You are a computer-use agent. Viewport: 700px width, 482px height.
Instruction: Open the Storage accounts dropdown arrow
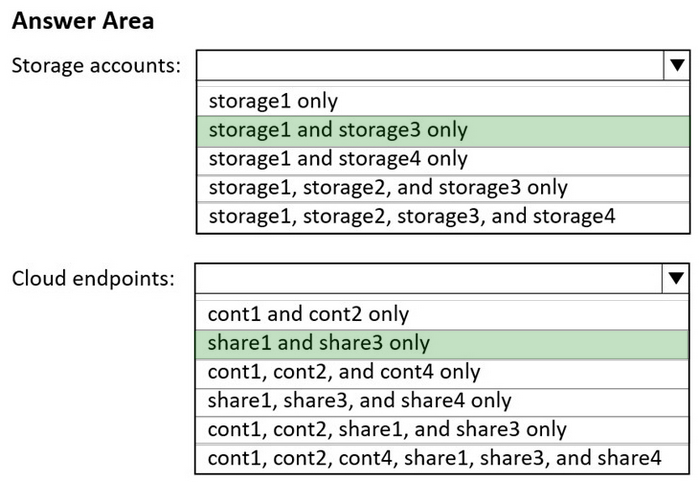pos(677,66)
